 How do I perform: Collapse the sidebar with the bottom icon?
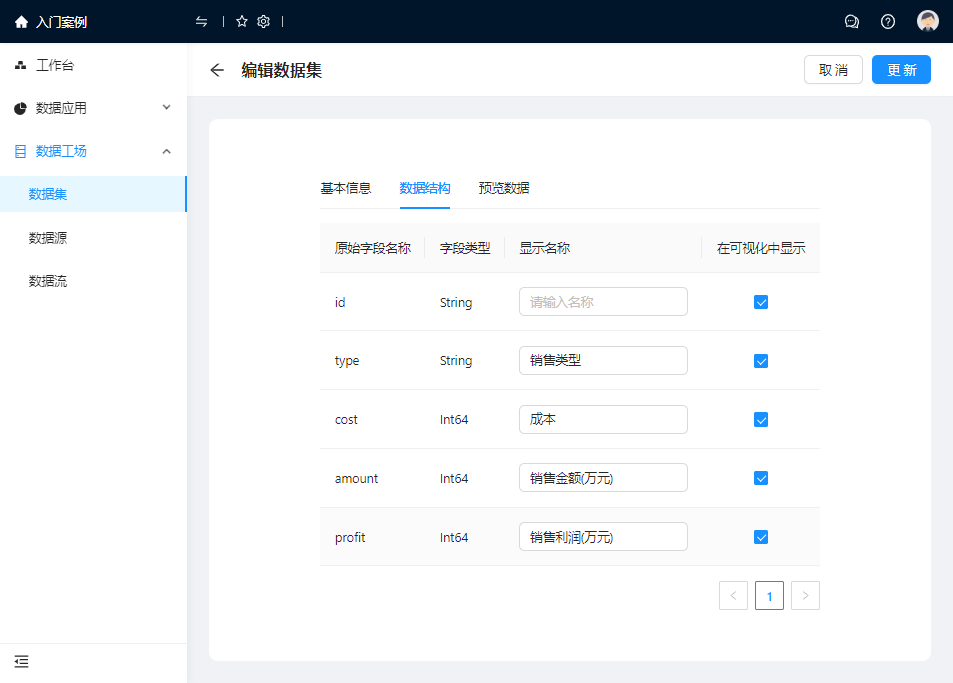coord(22,661)
